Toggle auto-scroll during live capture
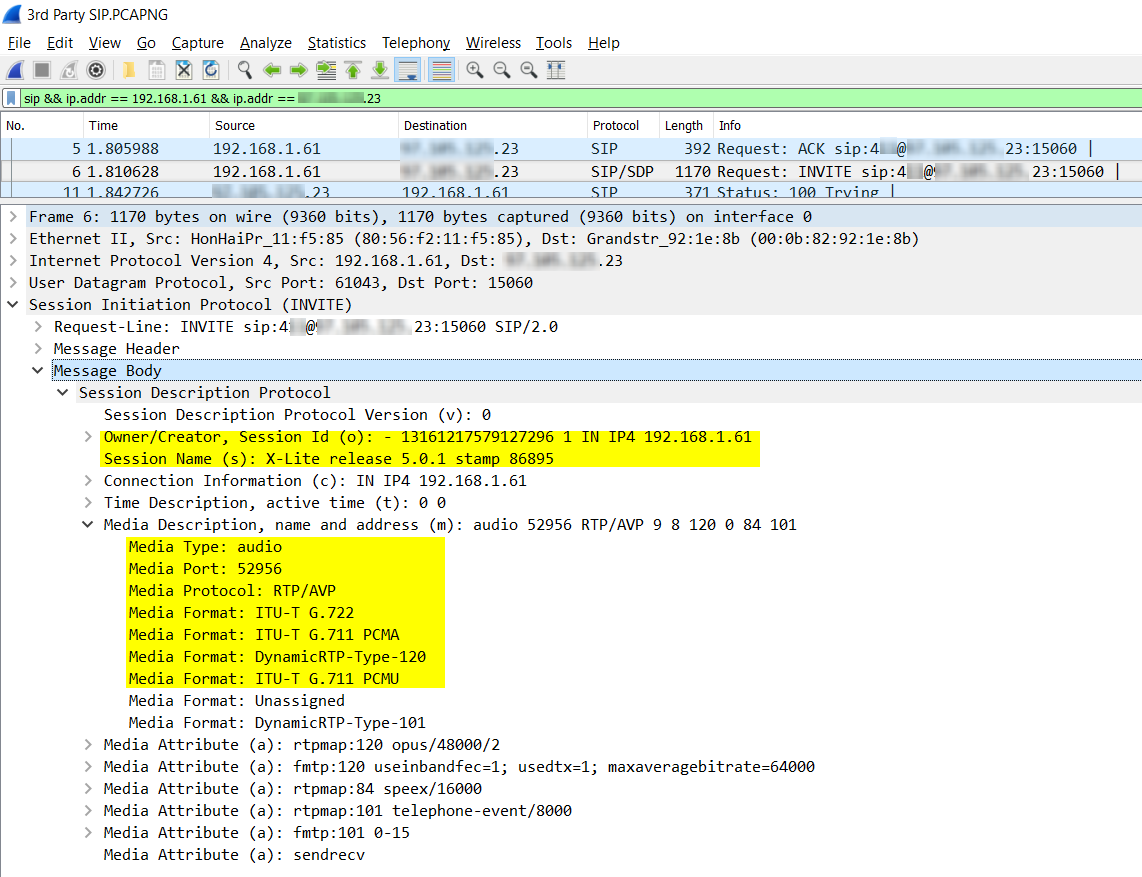Viewport: 1142px width, 877px height. coord(408,70)
